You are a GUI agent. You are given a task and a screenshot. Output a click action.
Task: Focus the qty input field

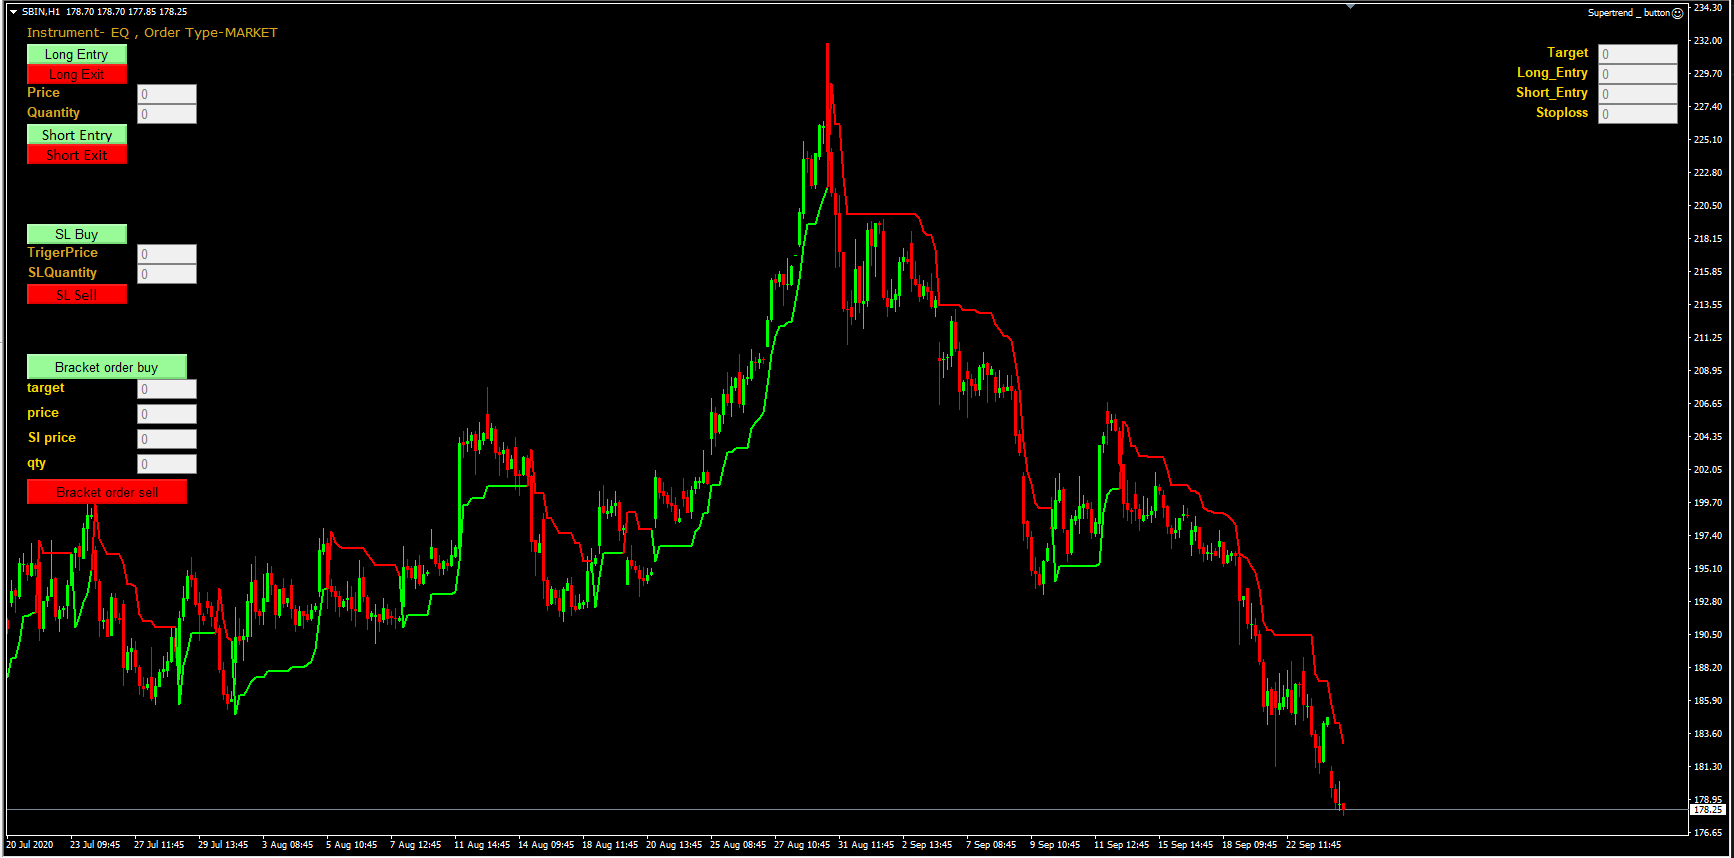[x=167, y=464]
